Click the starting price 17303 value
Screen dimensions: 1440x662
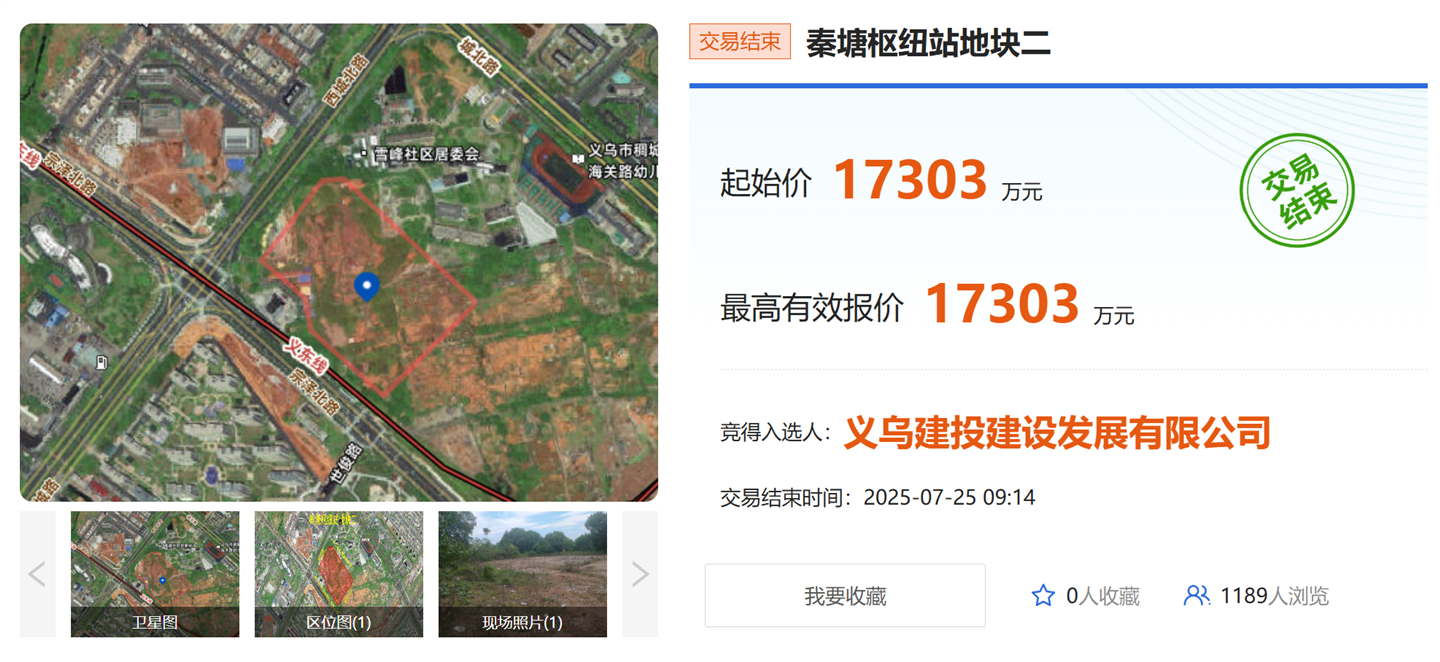tap(910, 181)
